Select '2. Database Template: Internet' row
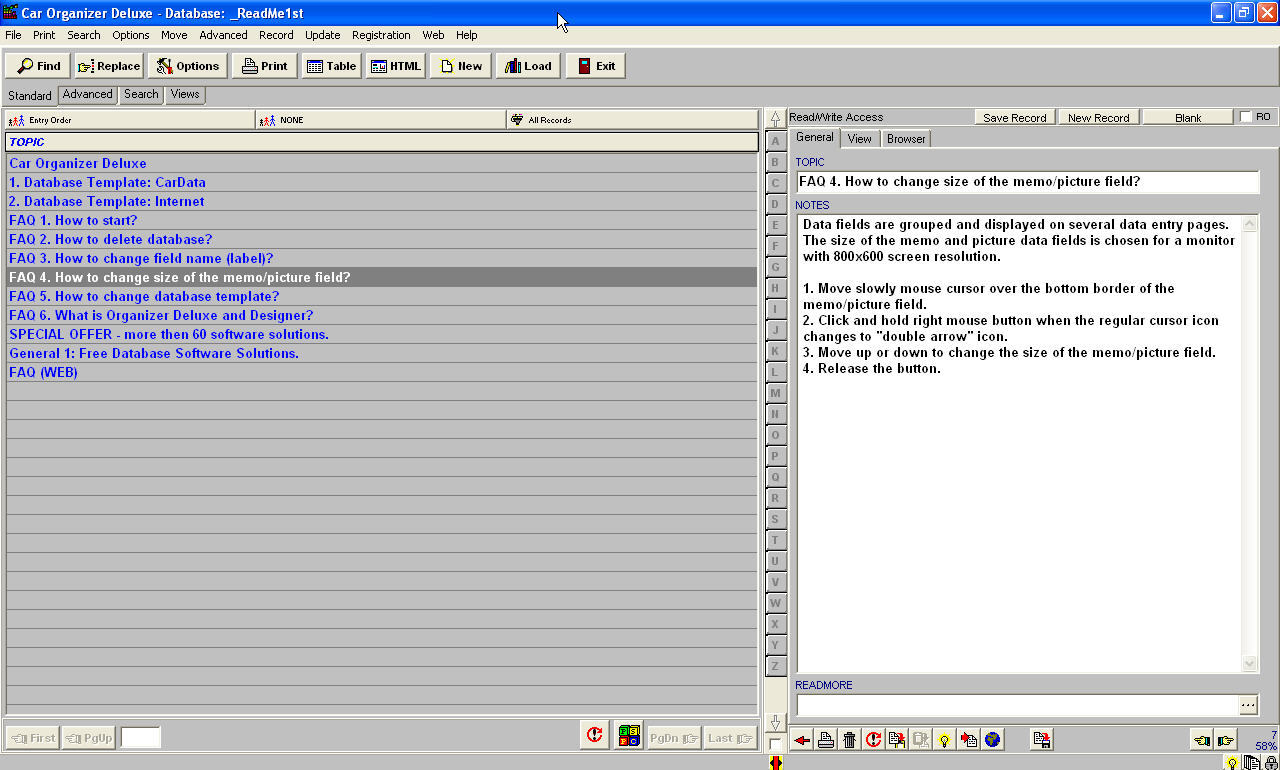Image resolution: width=1280 pixels, height=770 pixels. (381, 201)
